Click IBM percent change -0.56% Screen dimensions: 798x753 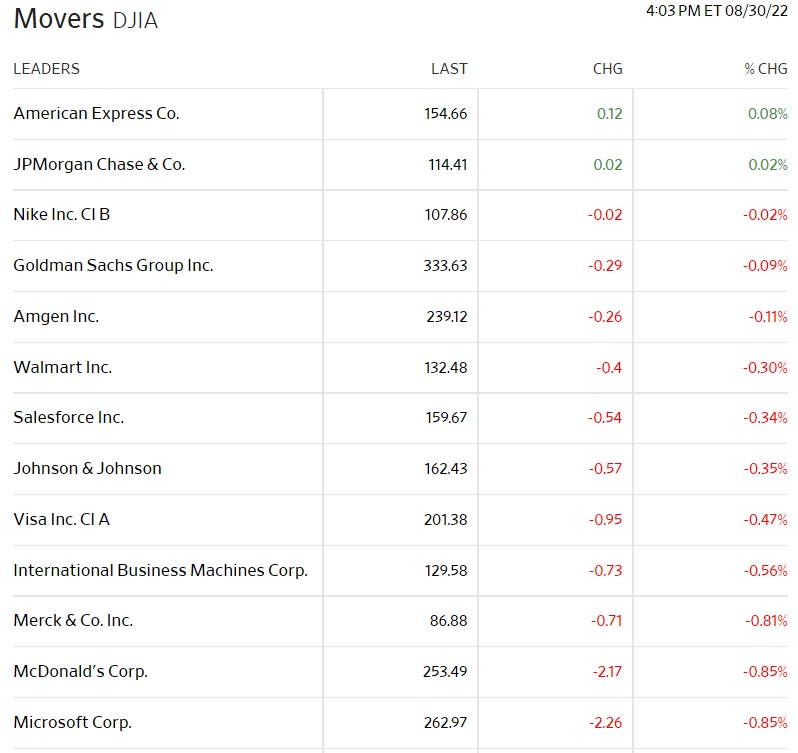(x=765, y=570)
